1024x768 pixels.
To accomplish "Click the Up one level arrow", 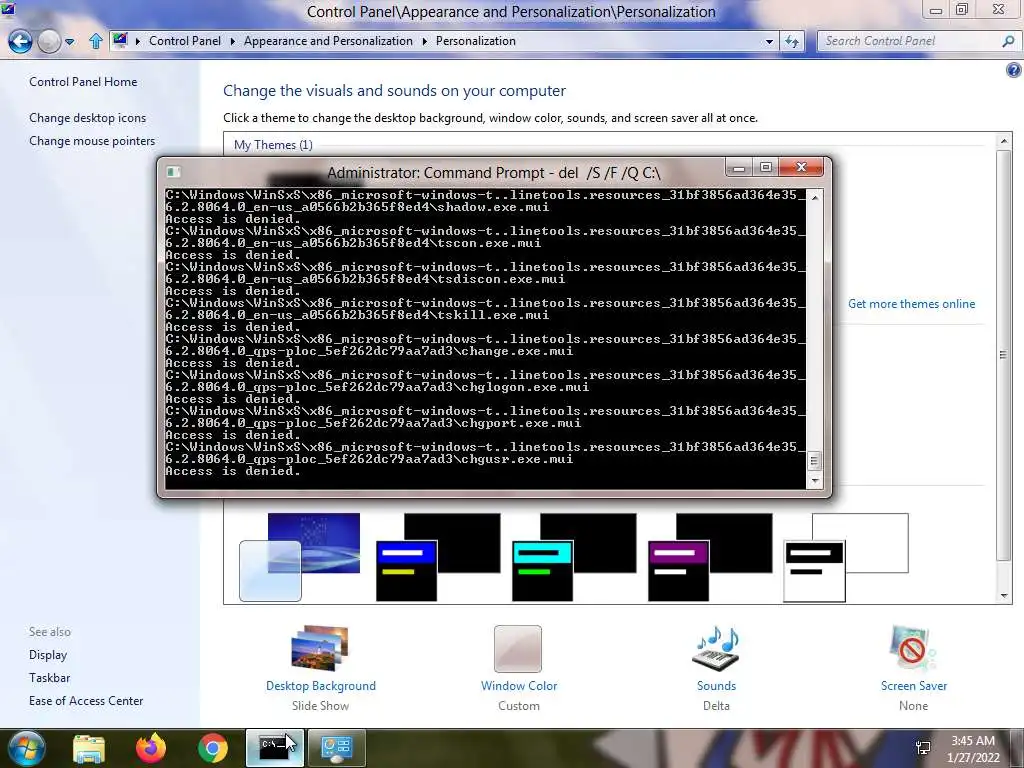I will [95, 41].
